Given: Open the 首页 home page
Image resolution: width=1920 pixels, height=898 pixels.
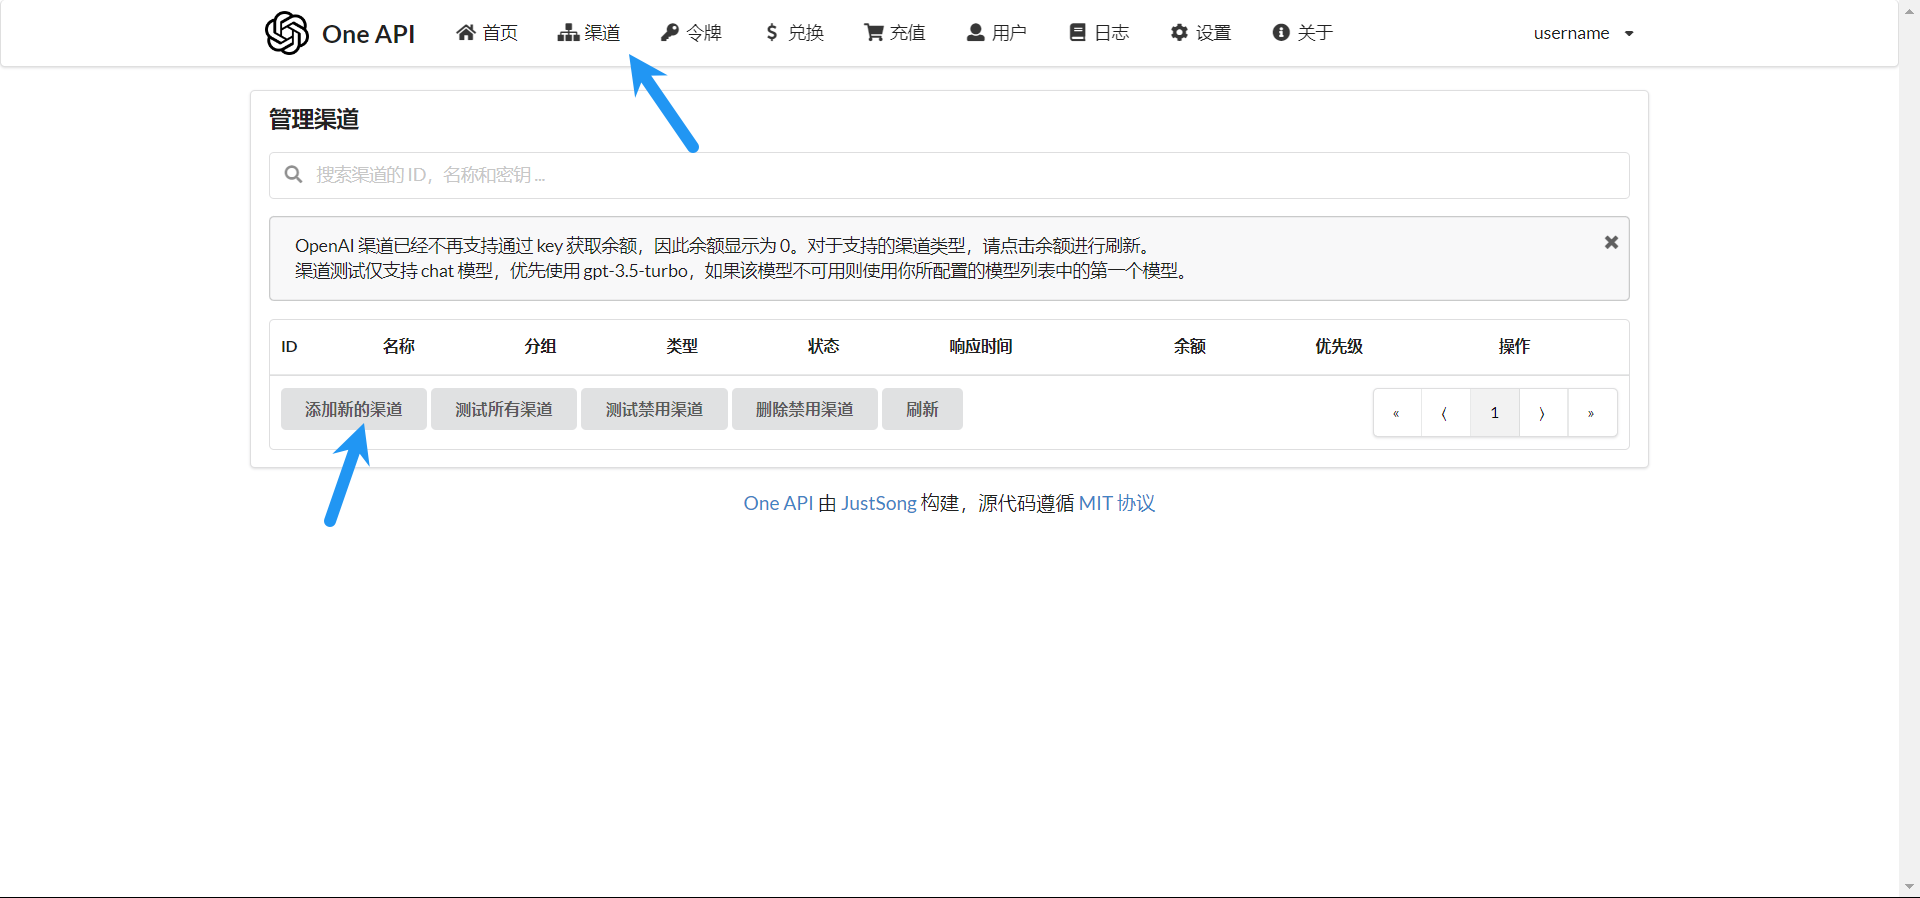Looking at the screenshot, I should click(x=487, y=33).
